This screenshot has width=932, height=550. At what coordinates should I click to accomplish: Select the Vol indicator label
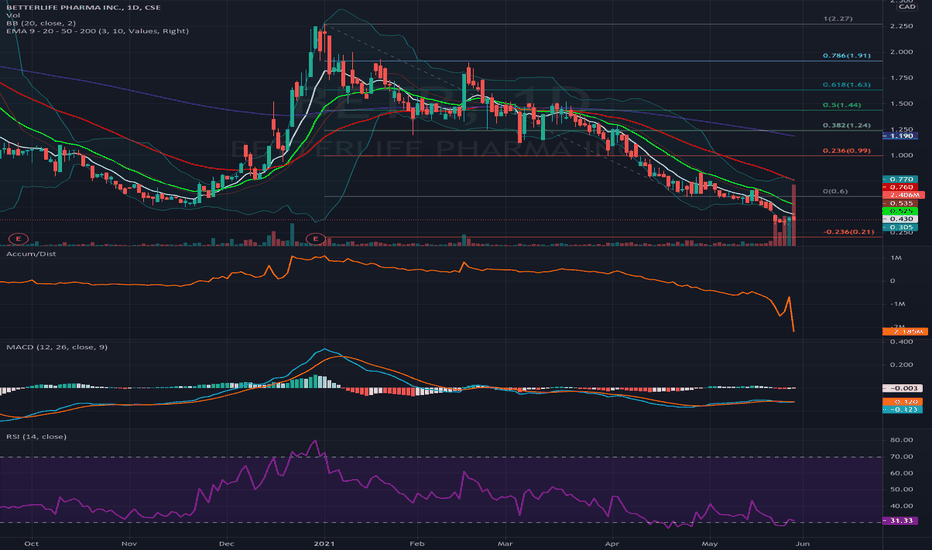pyautogui.click(x=13, y=15)
